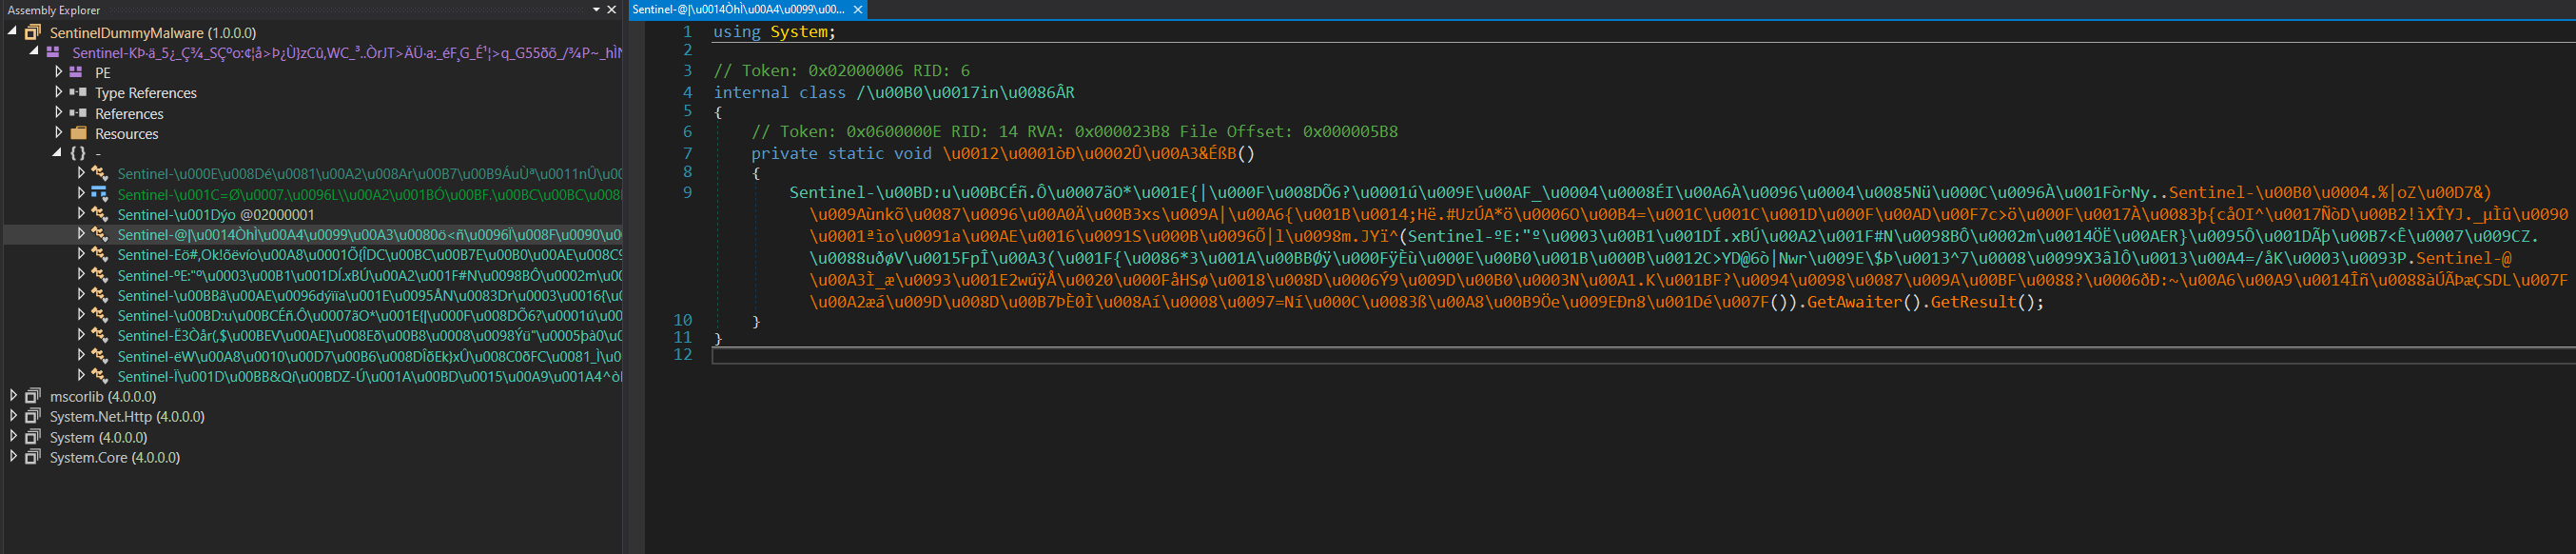
Task: Expand the System.Net.Http assembly node
Action: (13, 416)
